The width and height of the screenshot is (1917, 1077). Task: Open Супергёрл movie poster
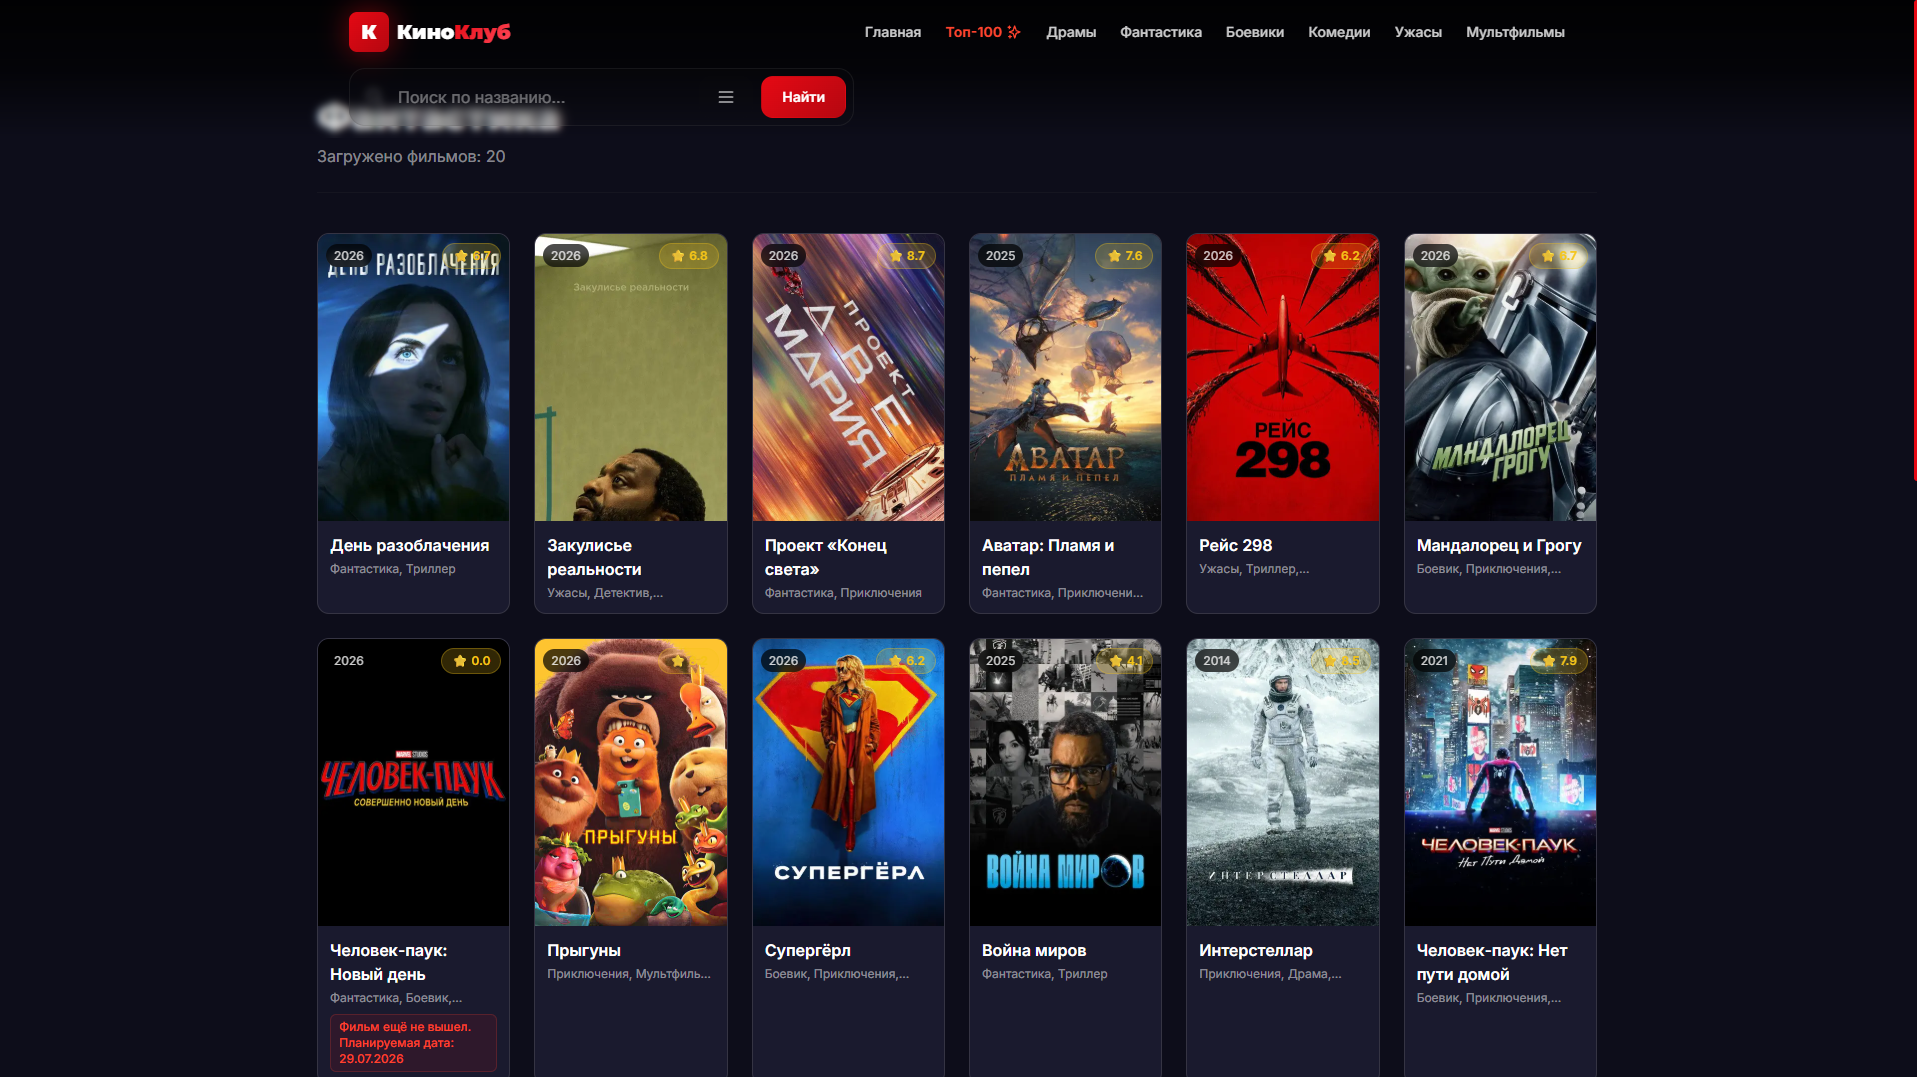point(848,782)
